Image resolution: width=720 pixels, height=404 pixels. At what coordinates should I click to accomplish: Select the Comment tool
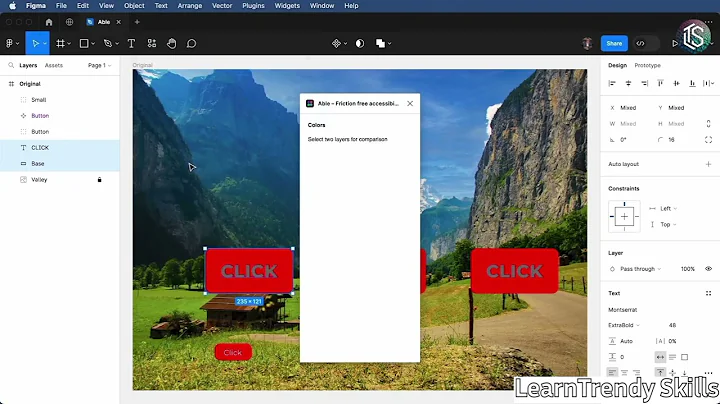click(191, 43)
